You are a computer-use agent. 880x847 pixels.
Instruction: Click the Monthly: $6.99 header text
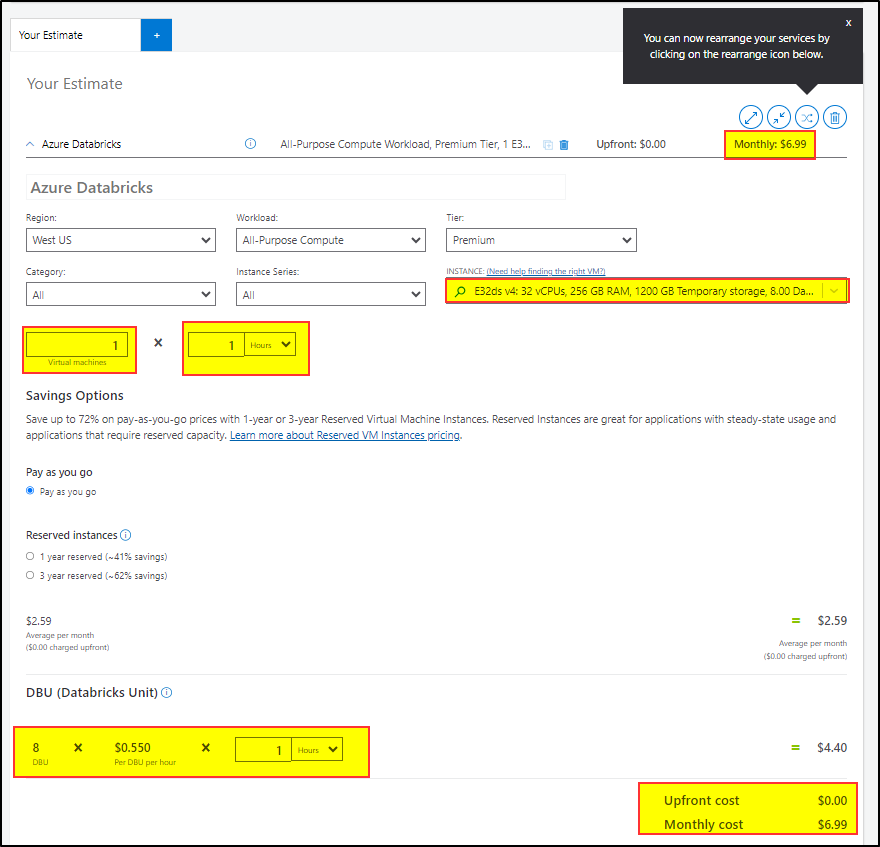(x=770, y=144)
